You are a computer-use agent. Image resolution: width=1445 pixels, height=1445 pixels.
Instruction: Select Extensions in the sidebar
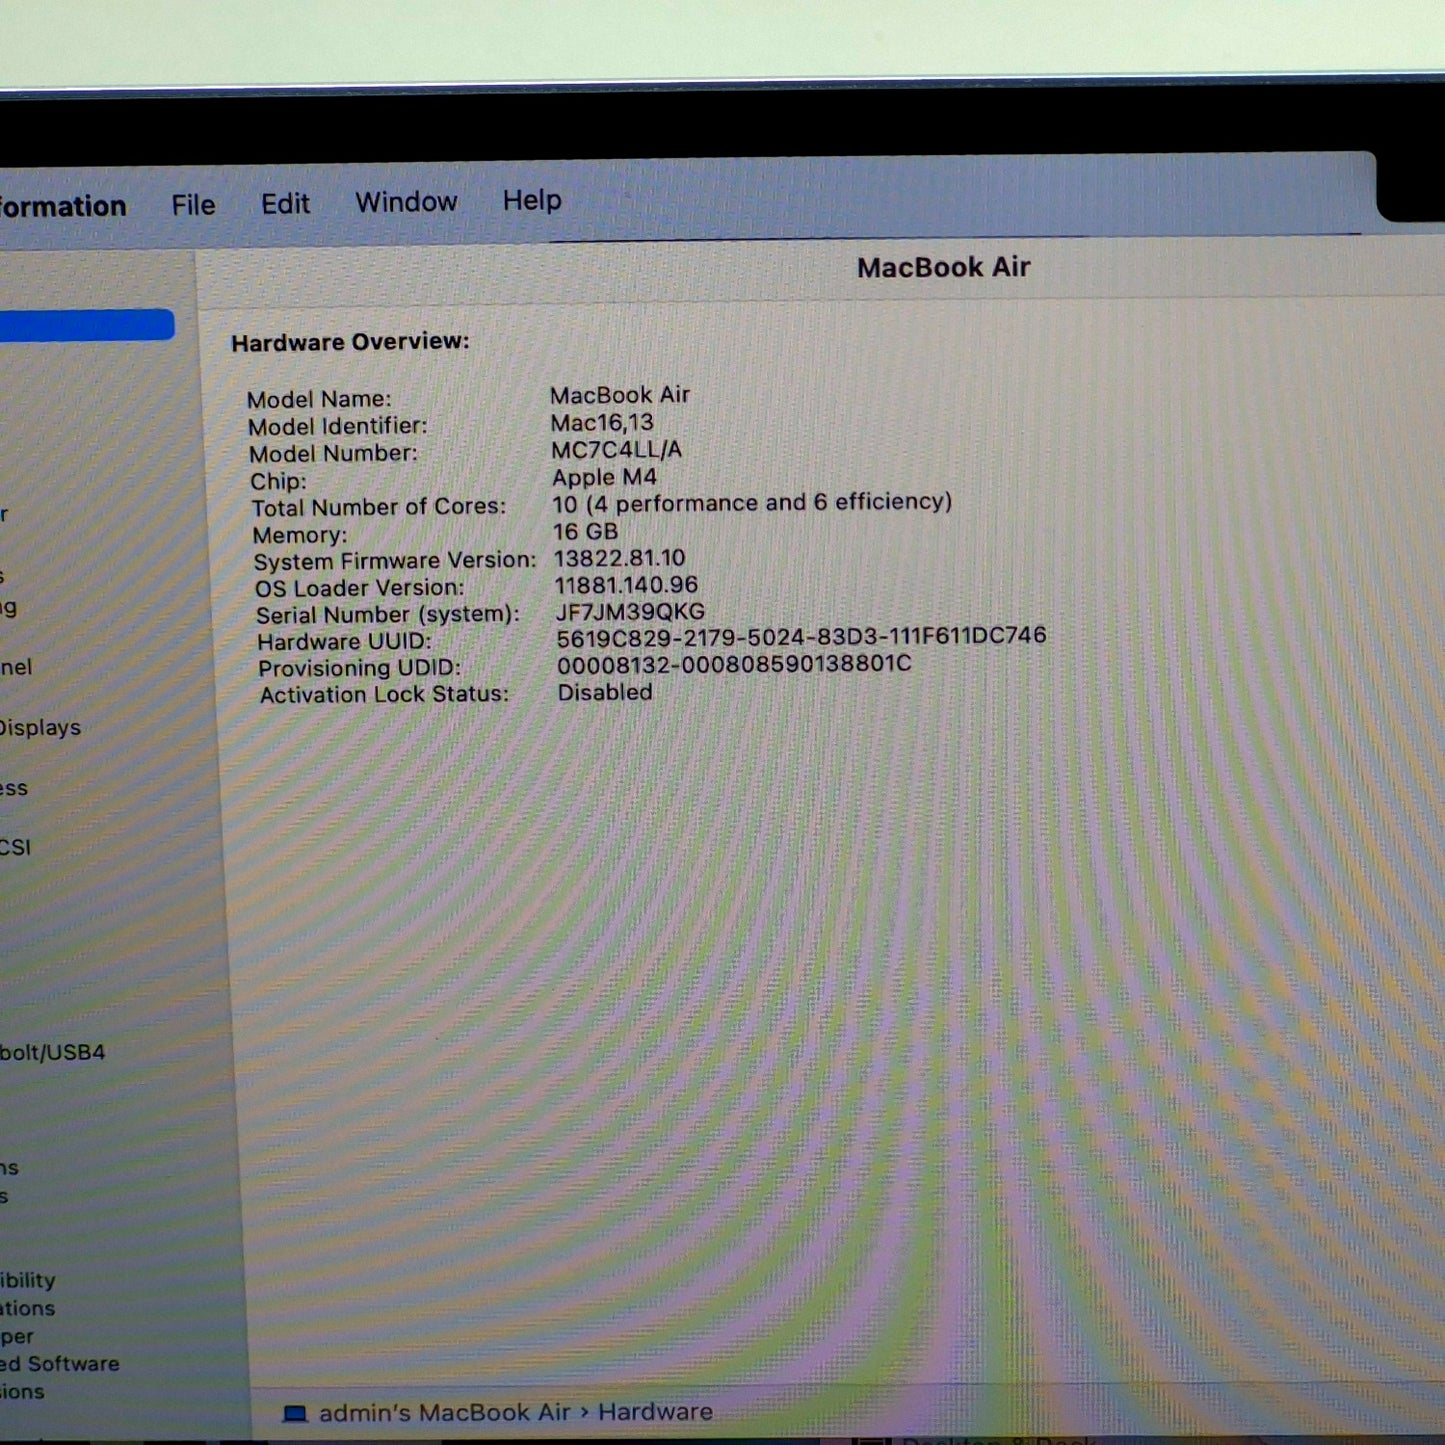[22, 1392]
